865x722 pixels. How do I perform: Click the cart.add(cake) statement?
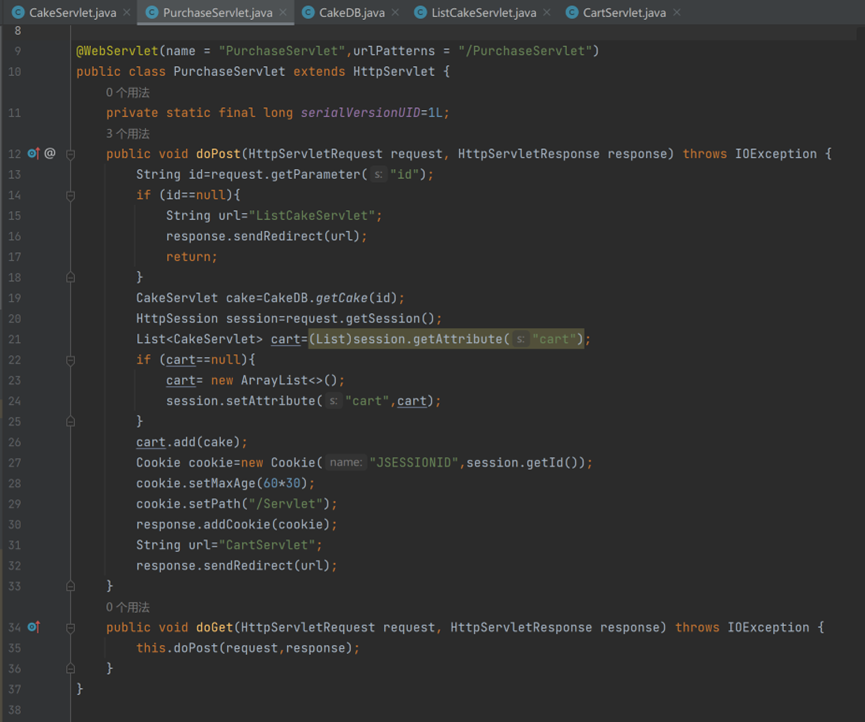pos(191,442)
